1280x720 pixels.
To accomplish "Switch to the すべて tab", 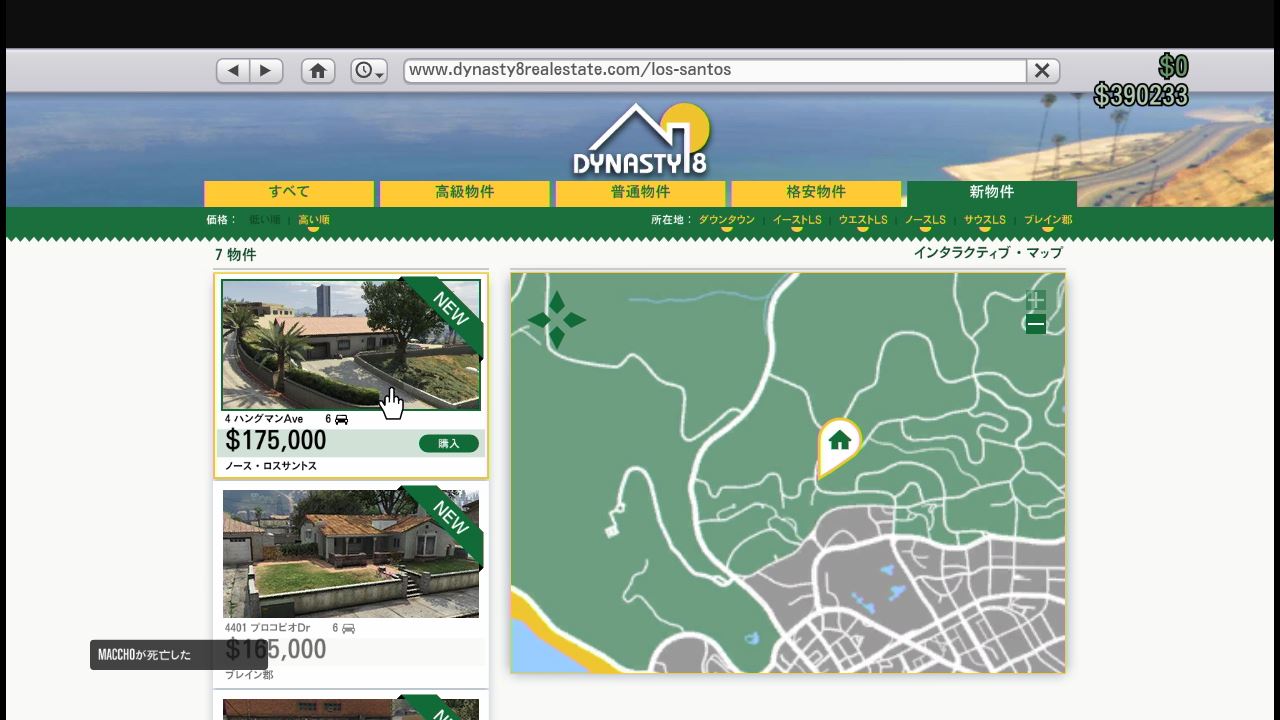I will click(x=289, y=193).
